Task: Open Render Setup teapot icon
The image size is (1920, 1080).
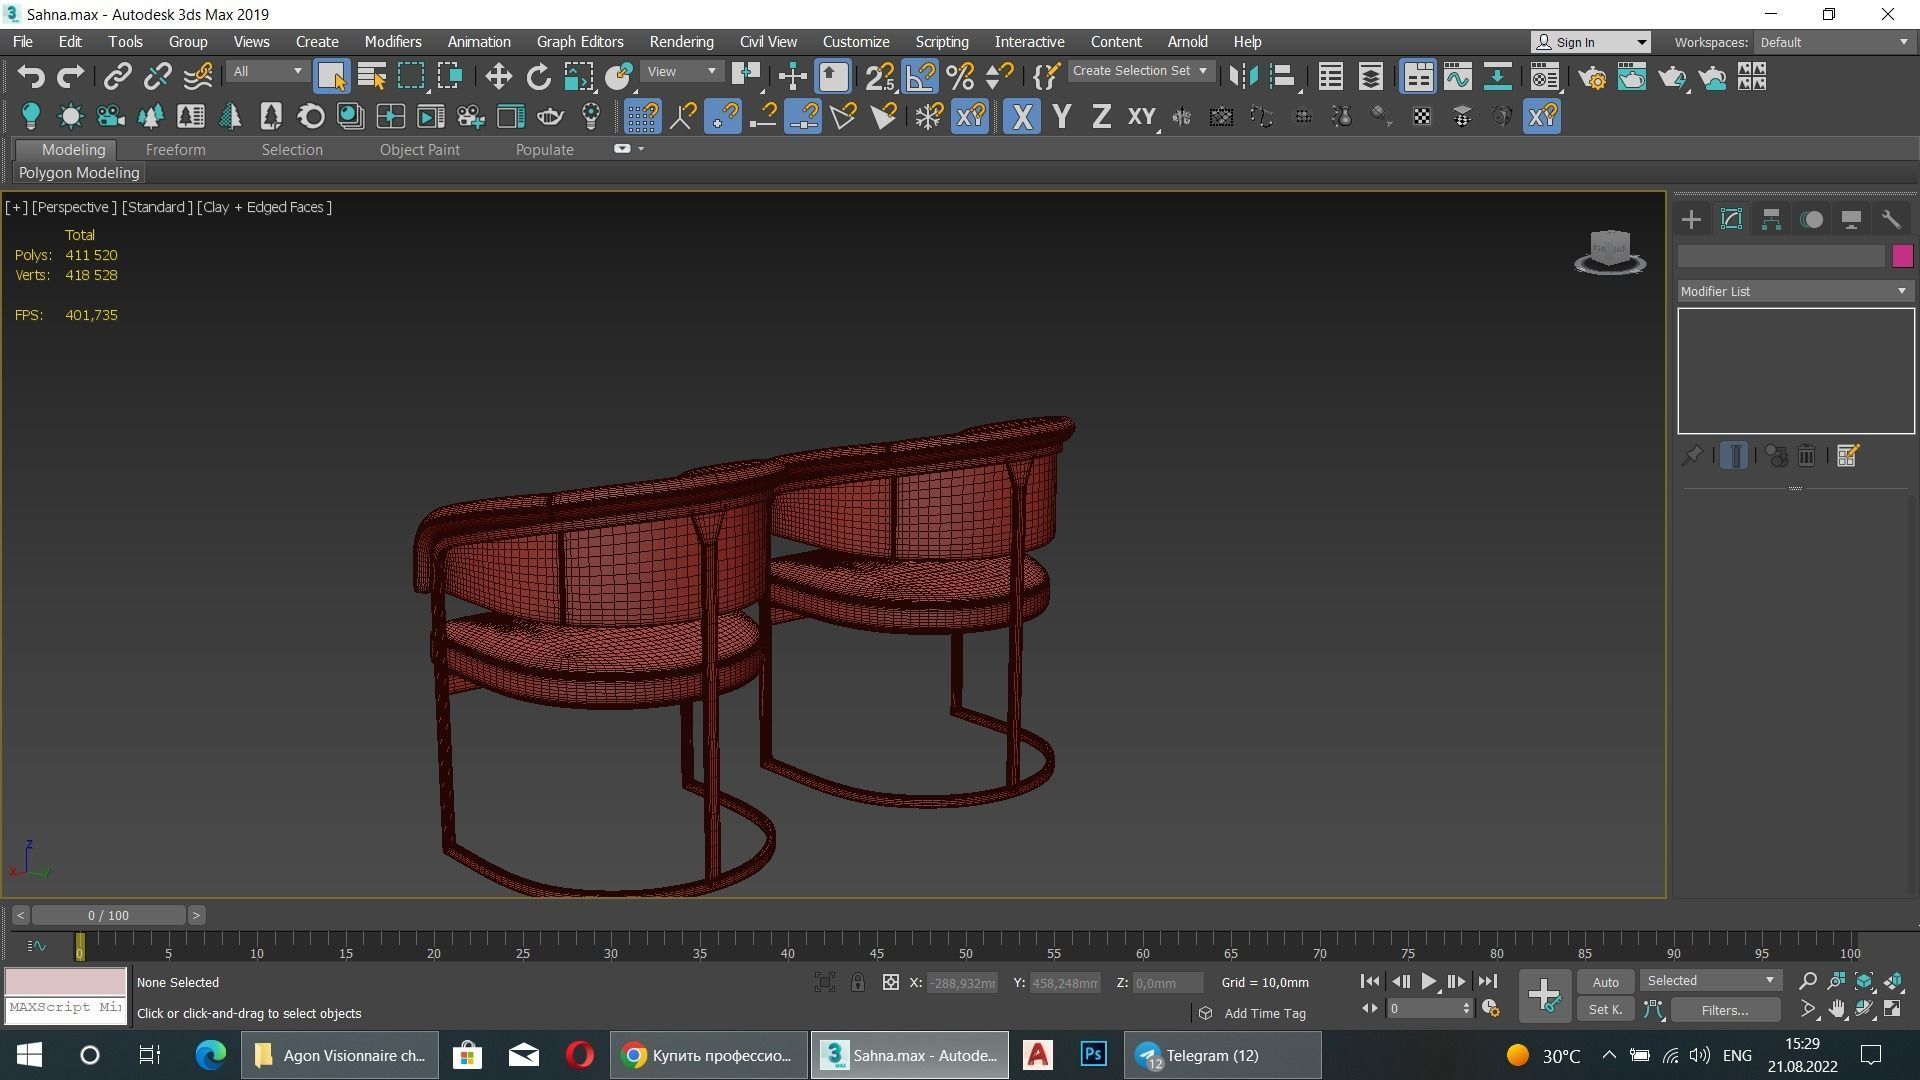Action: 1592,77
